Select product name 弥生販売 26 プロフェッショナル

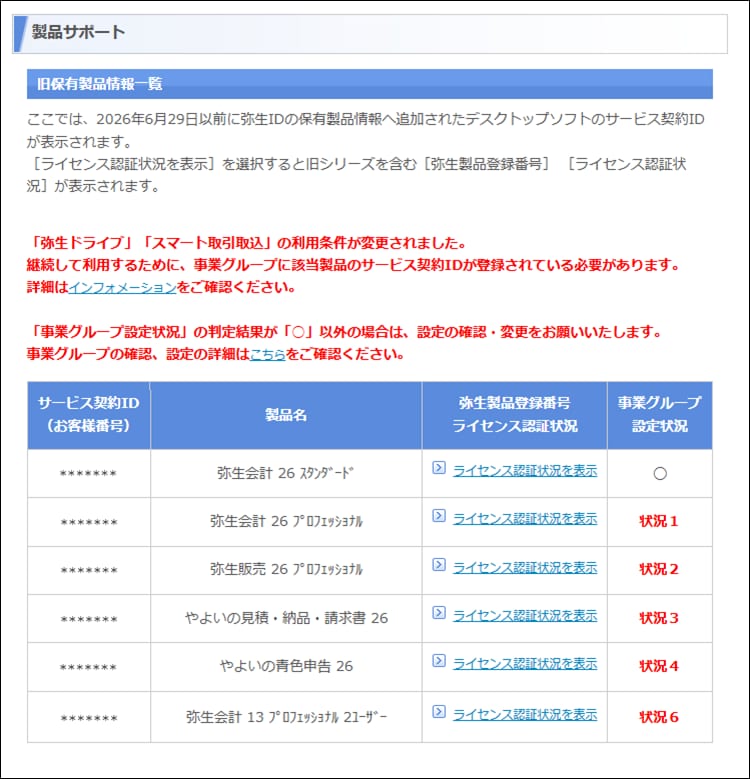click(x=286, y=569)
